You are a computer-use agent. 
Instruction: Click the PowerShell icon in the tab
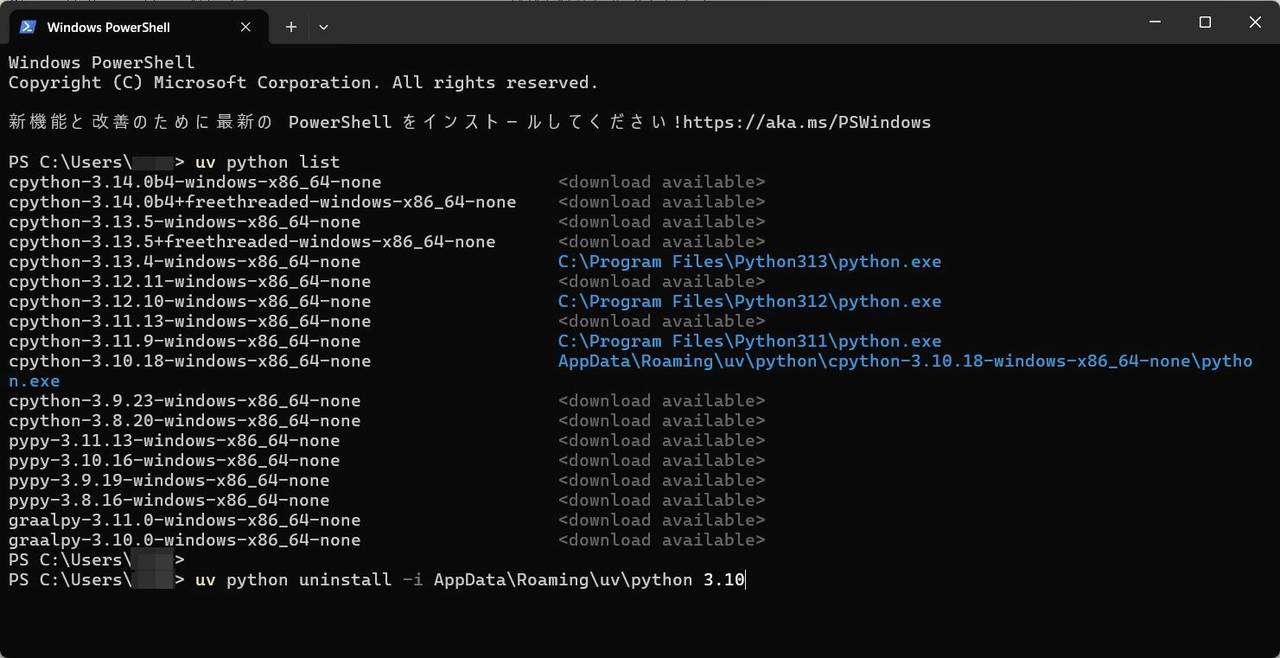tap(28, 27)
